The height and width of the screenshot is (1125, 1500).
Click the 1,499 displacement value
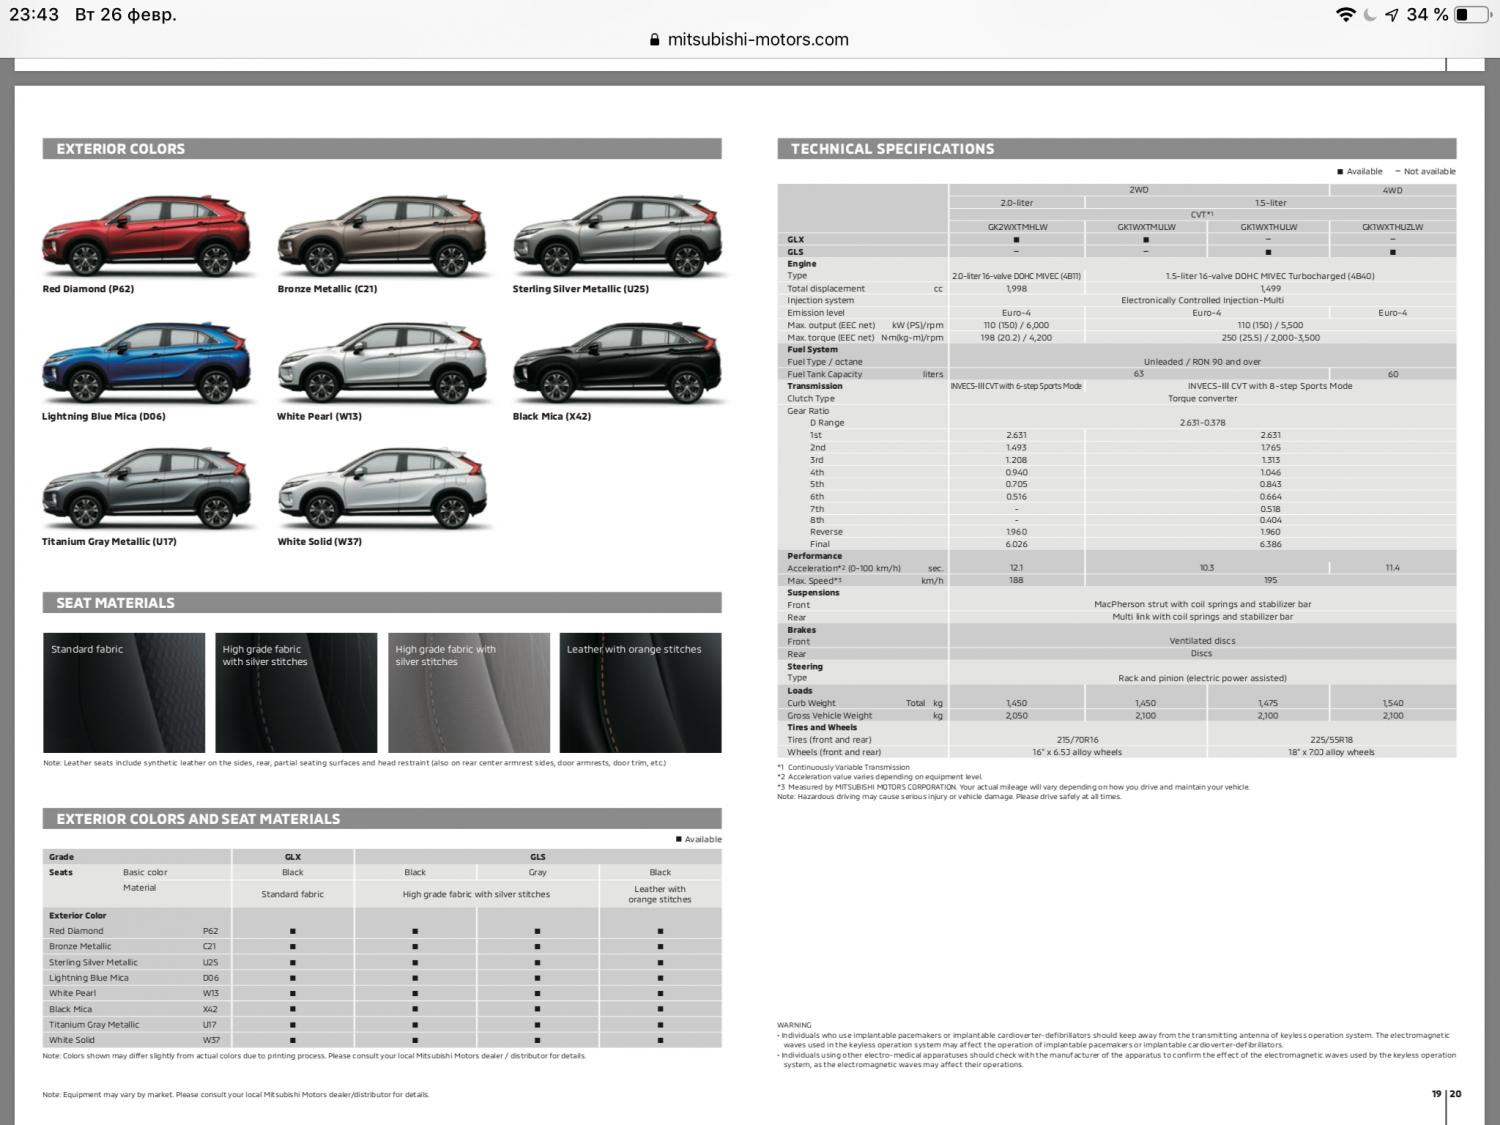tap(1270, 288)
